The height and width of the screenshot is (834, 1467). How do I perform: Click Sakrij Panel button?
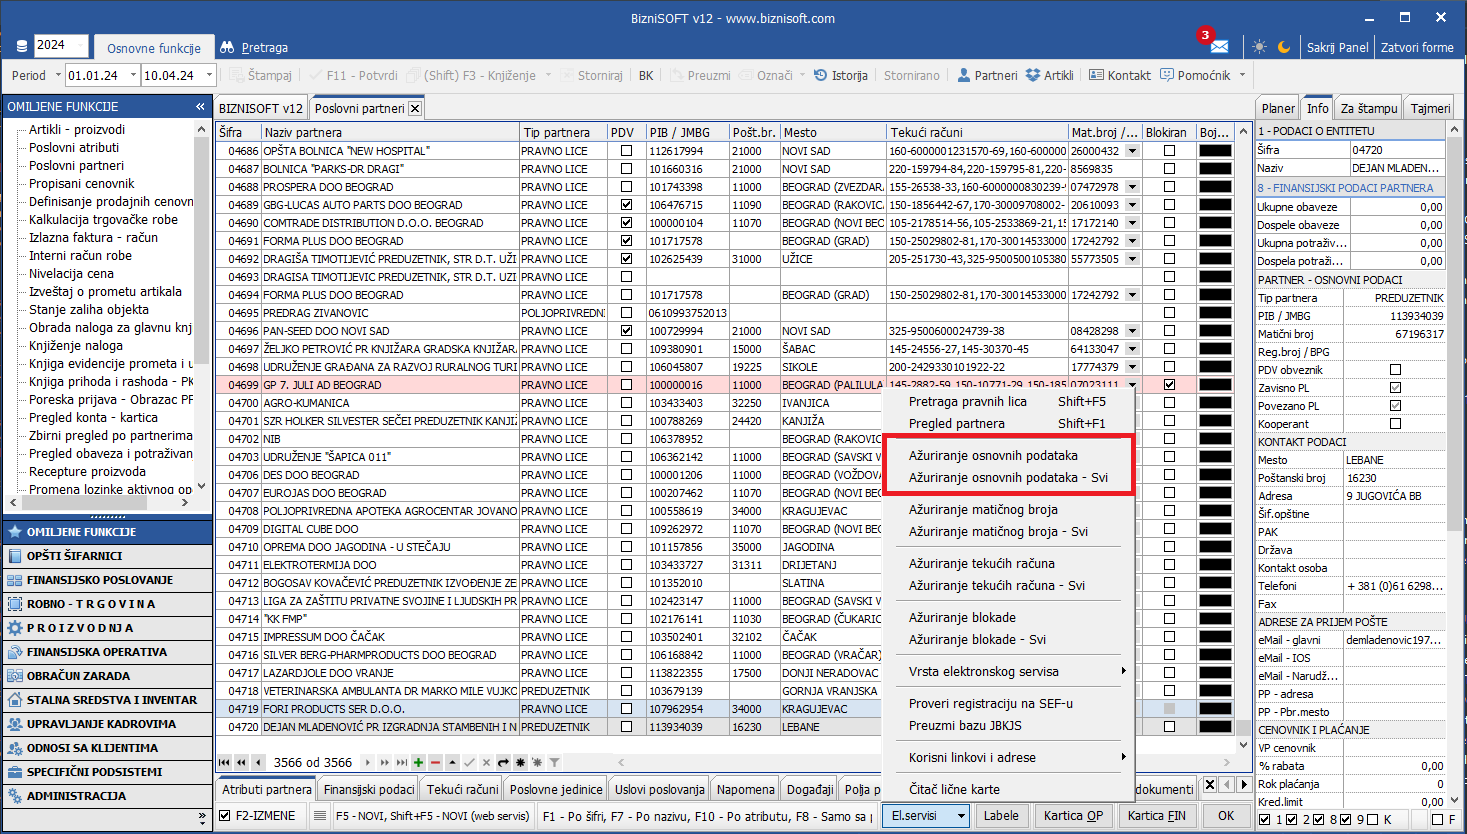1337,47
